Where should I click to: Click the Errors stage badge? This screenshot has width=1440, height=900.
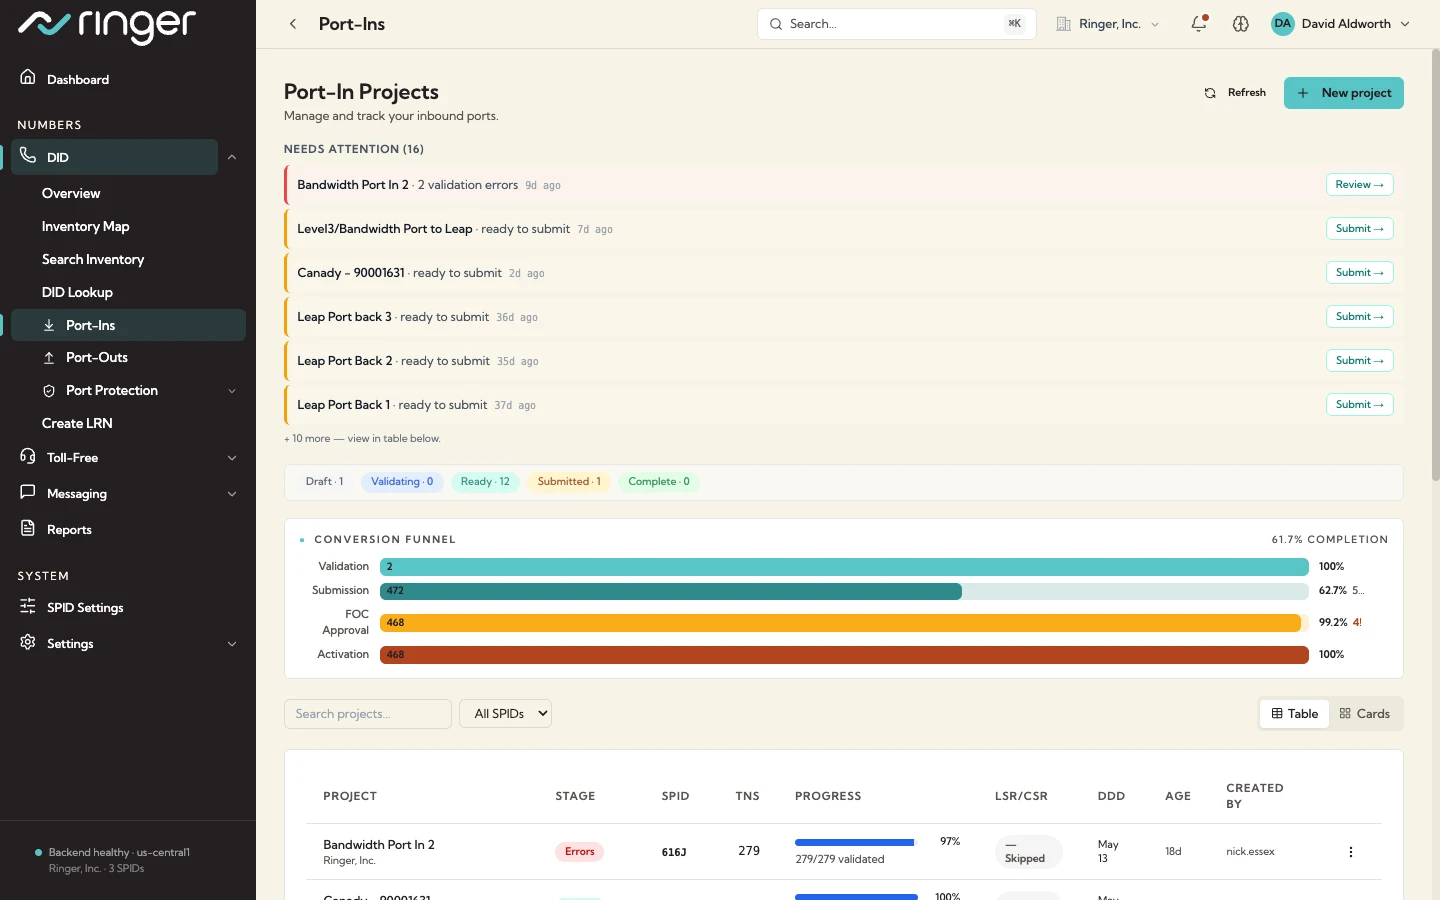579,852
